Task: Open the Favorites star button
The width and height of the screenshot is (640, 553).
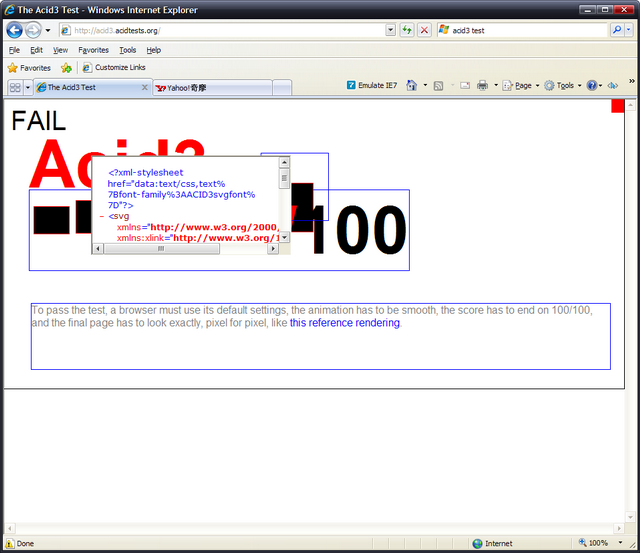Action: [x=29, y=68]
